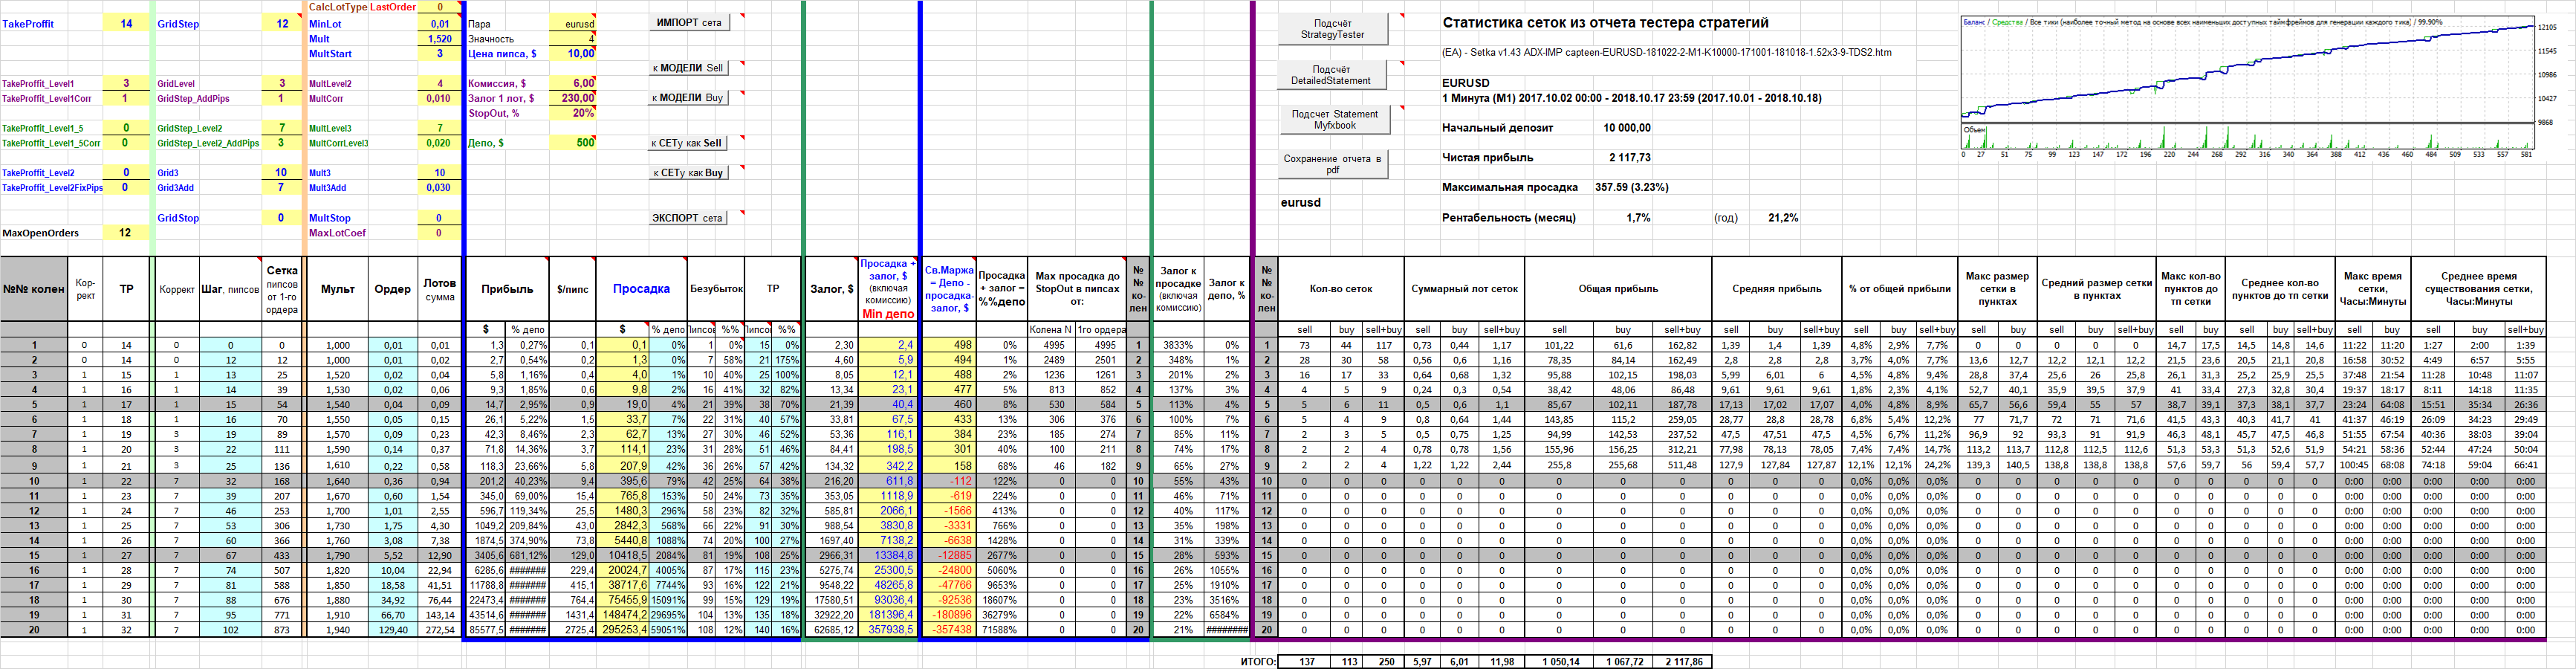Click the total profit cell 2 117,86

(1682, 662)
